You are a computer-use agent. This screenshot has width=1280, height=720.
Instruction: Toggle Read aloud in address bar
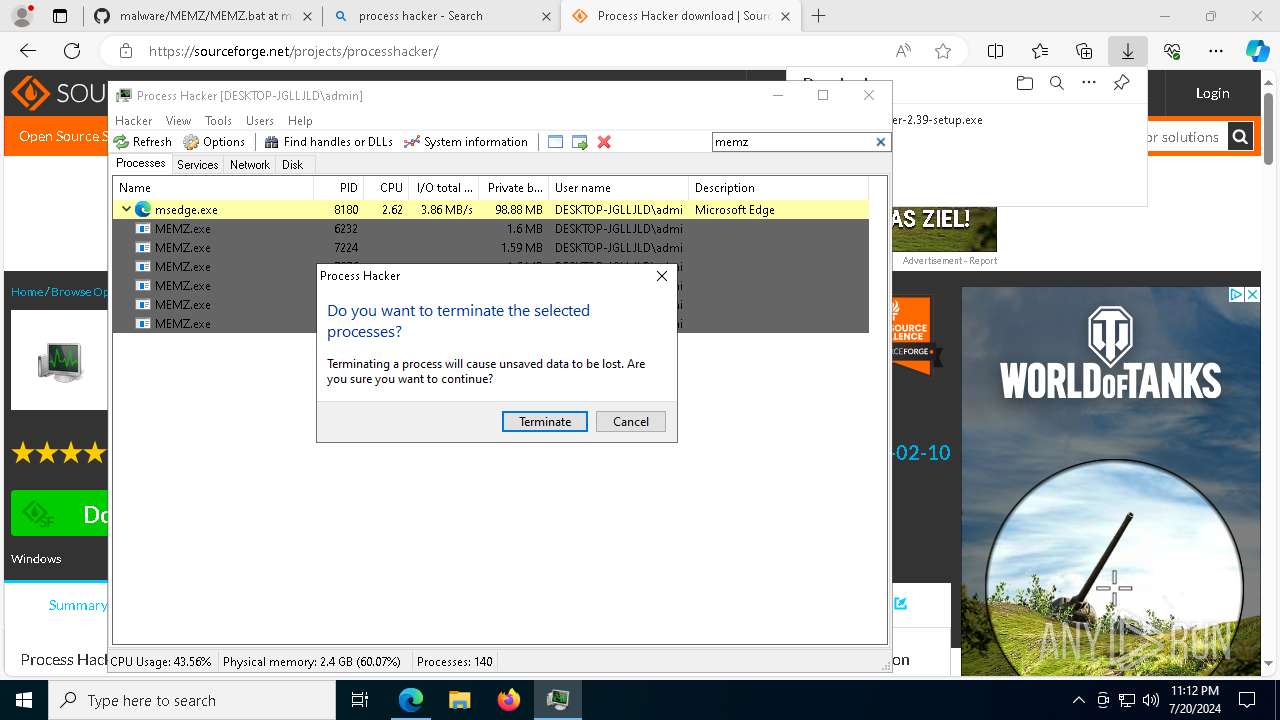pyautogui.click(x=903, y=51)
